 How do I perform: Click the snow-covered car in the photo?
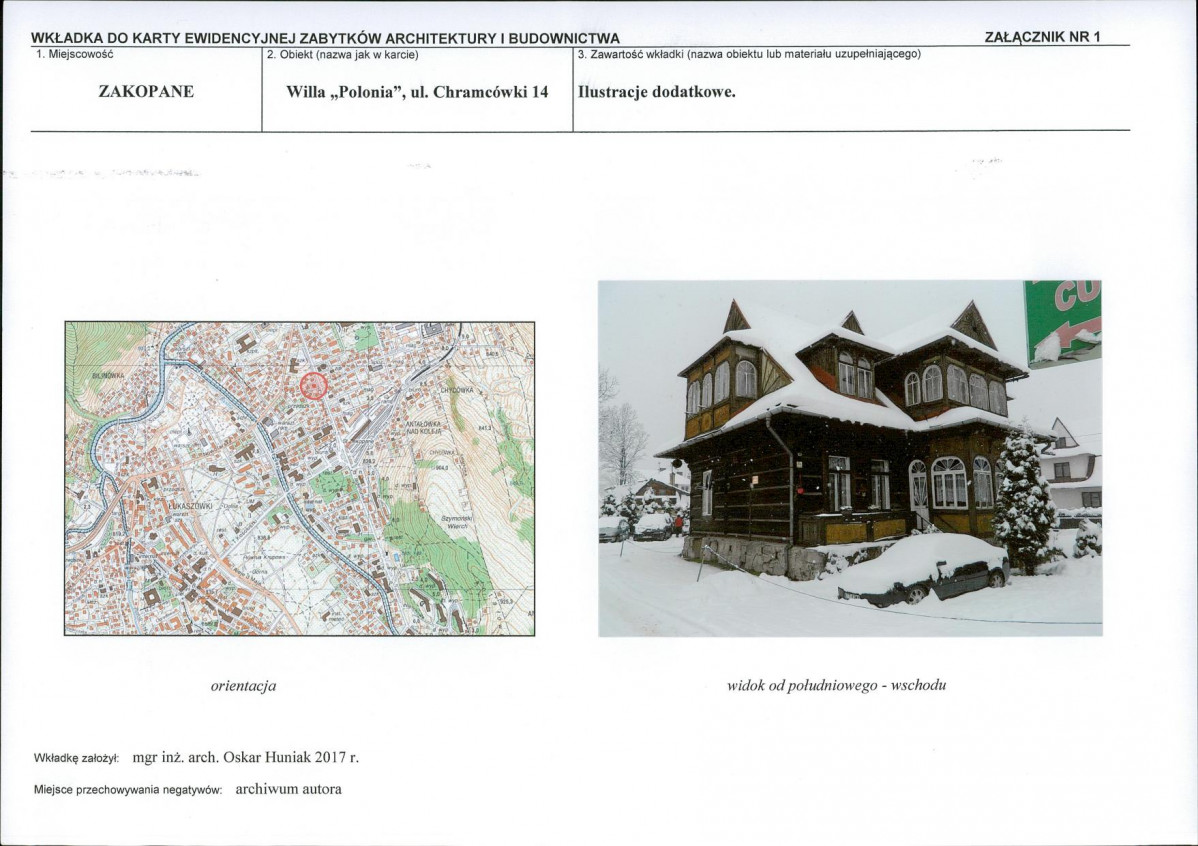[924, 569]
